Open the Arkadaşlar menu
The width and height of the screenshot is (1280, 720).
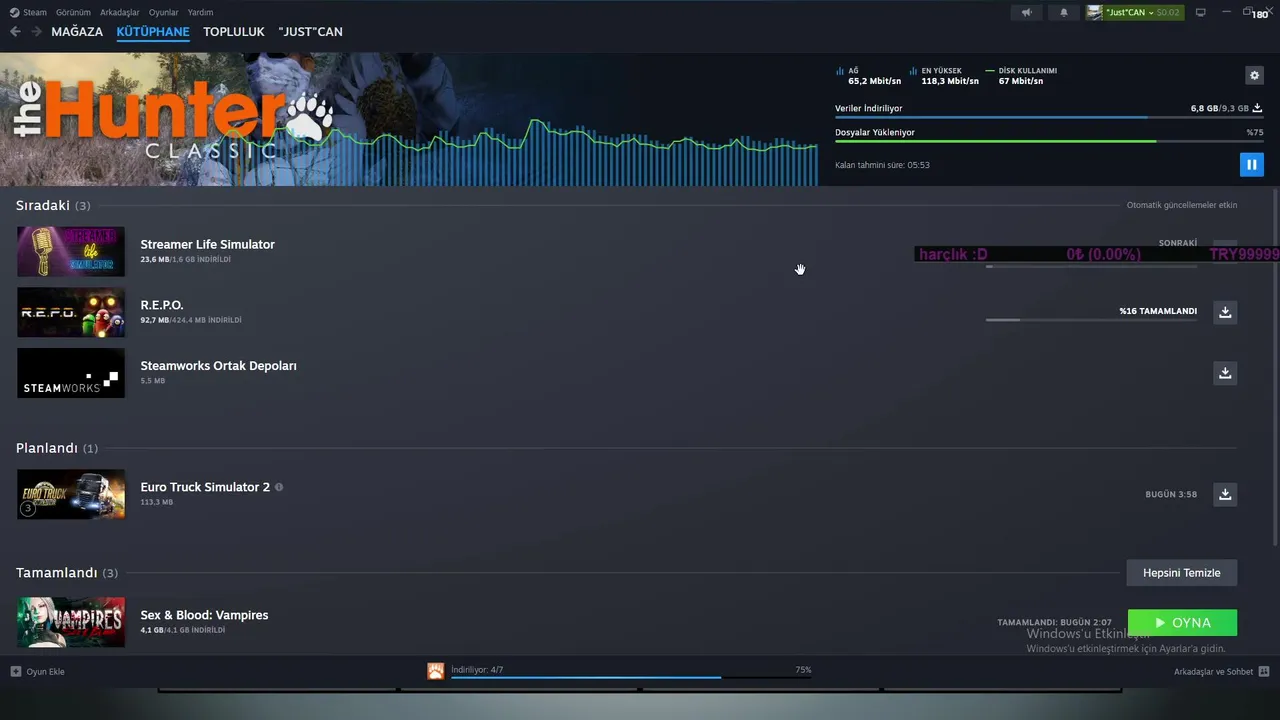click(x=120, y=12)
